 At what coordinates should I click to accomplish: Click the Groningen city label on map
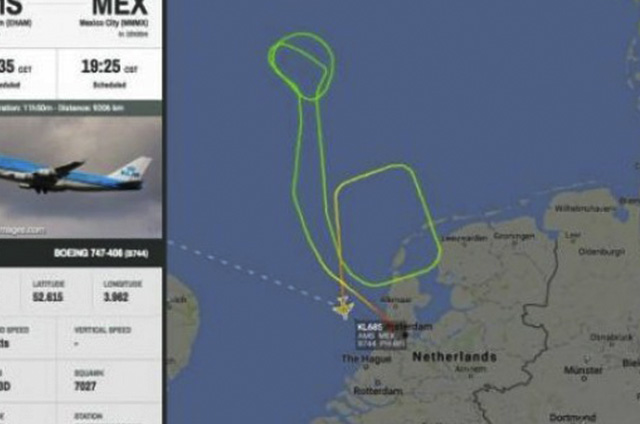click(x=514, y=236)
